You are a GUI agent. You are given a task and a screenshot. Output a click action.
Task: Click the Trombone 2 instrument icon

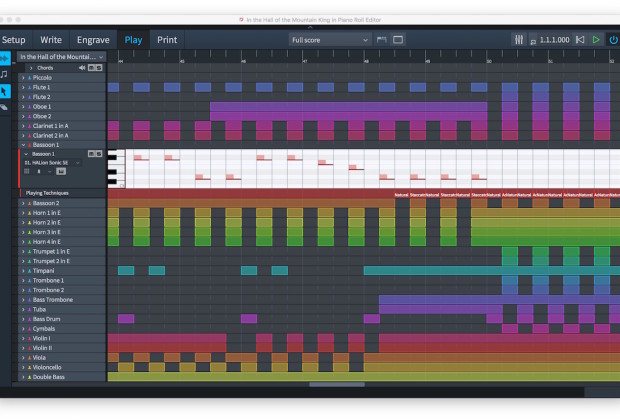click(x=29, y=290)
